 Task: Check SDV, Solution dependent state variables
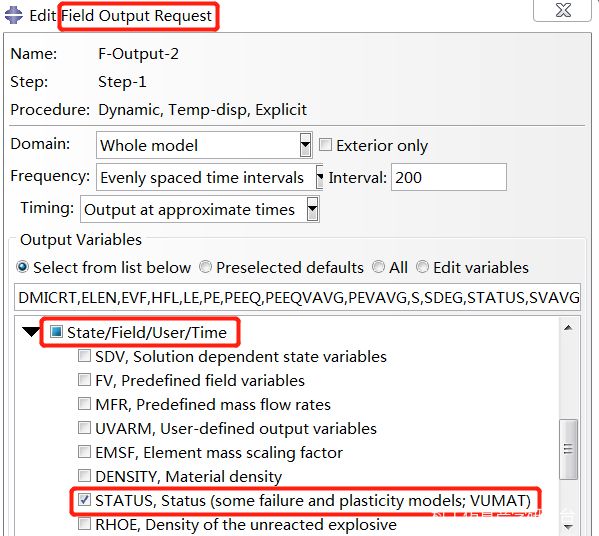click(84, 356)
